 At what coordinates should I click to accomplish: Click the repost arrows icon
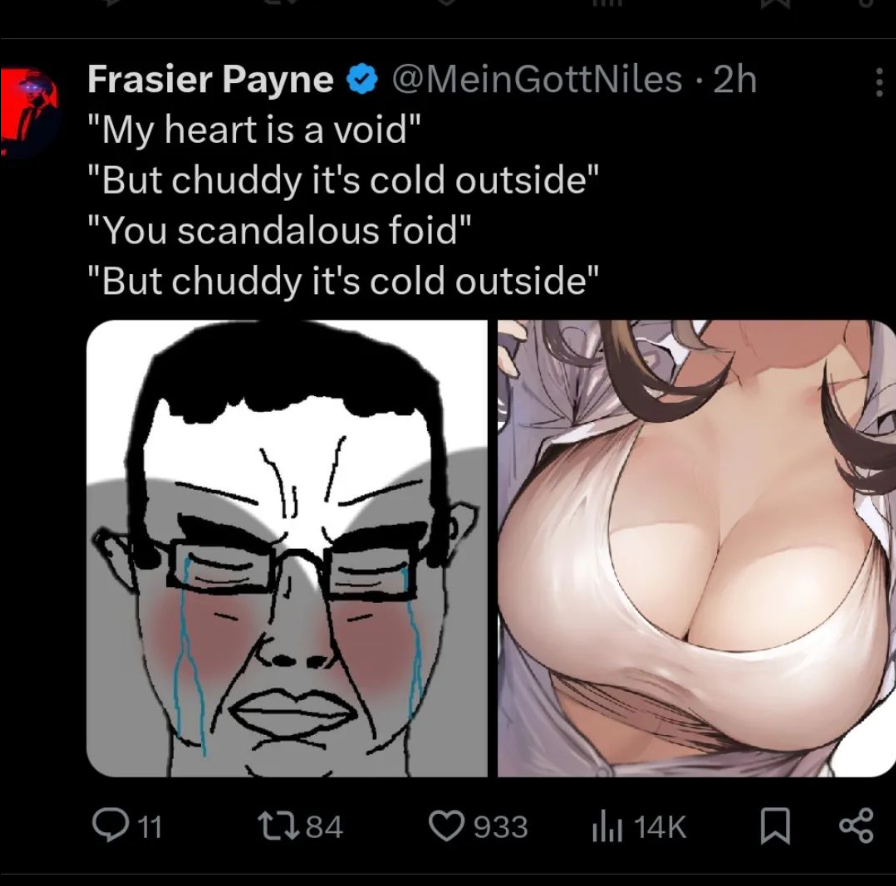click(x=278, y=827)
